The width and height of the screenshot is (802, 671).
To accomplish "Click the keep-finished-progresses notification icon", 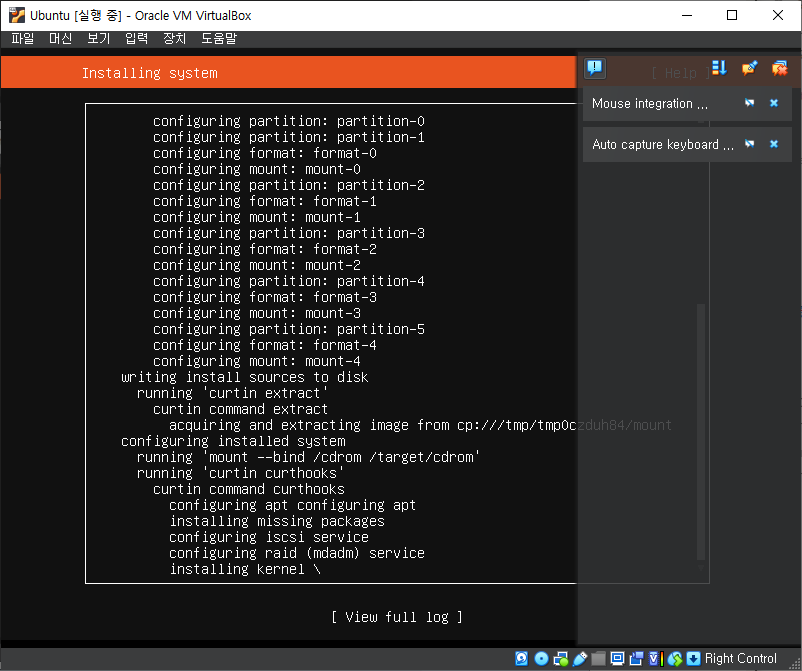I will tap(749, 68).
